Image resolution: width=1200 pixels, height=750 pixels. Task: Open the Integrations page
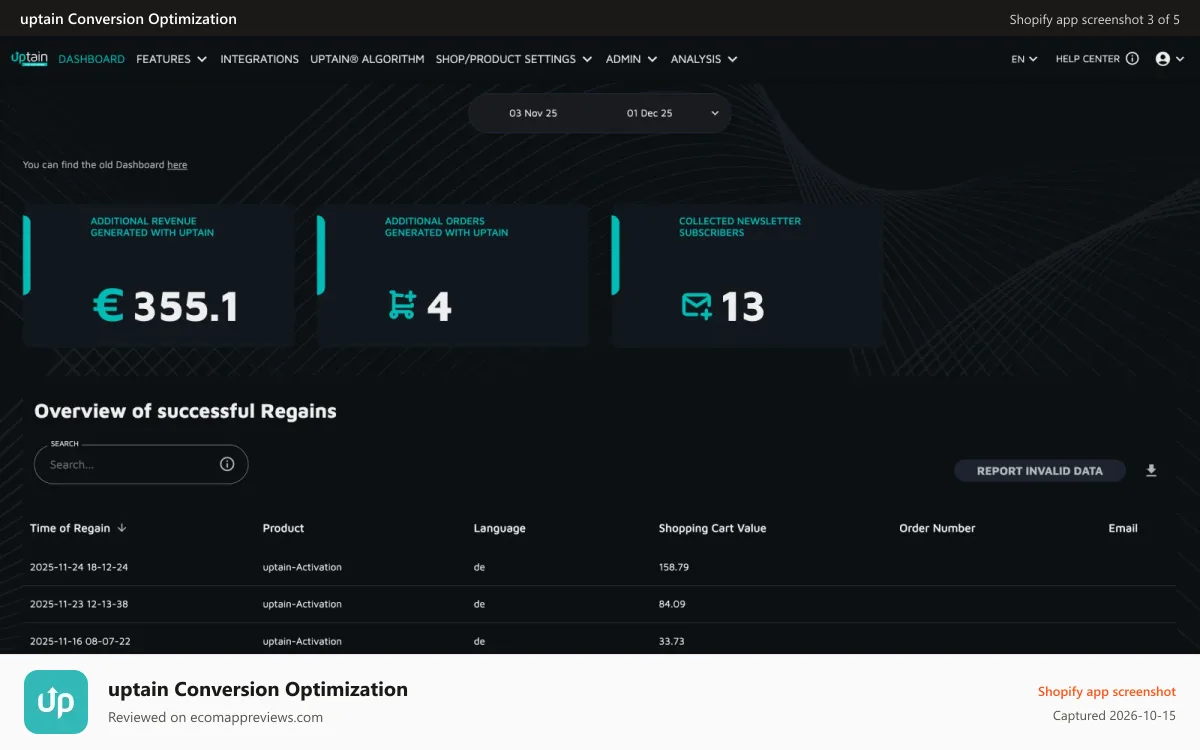(x=259, y=59)
